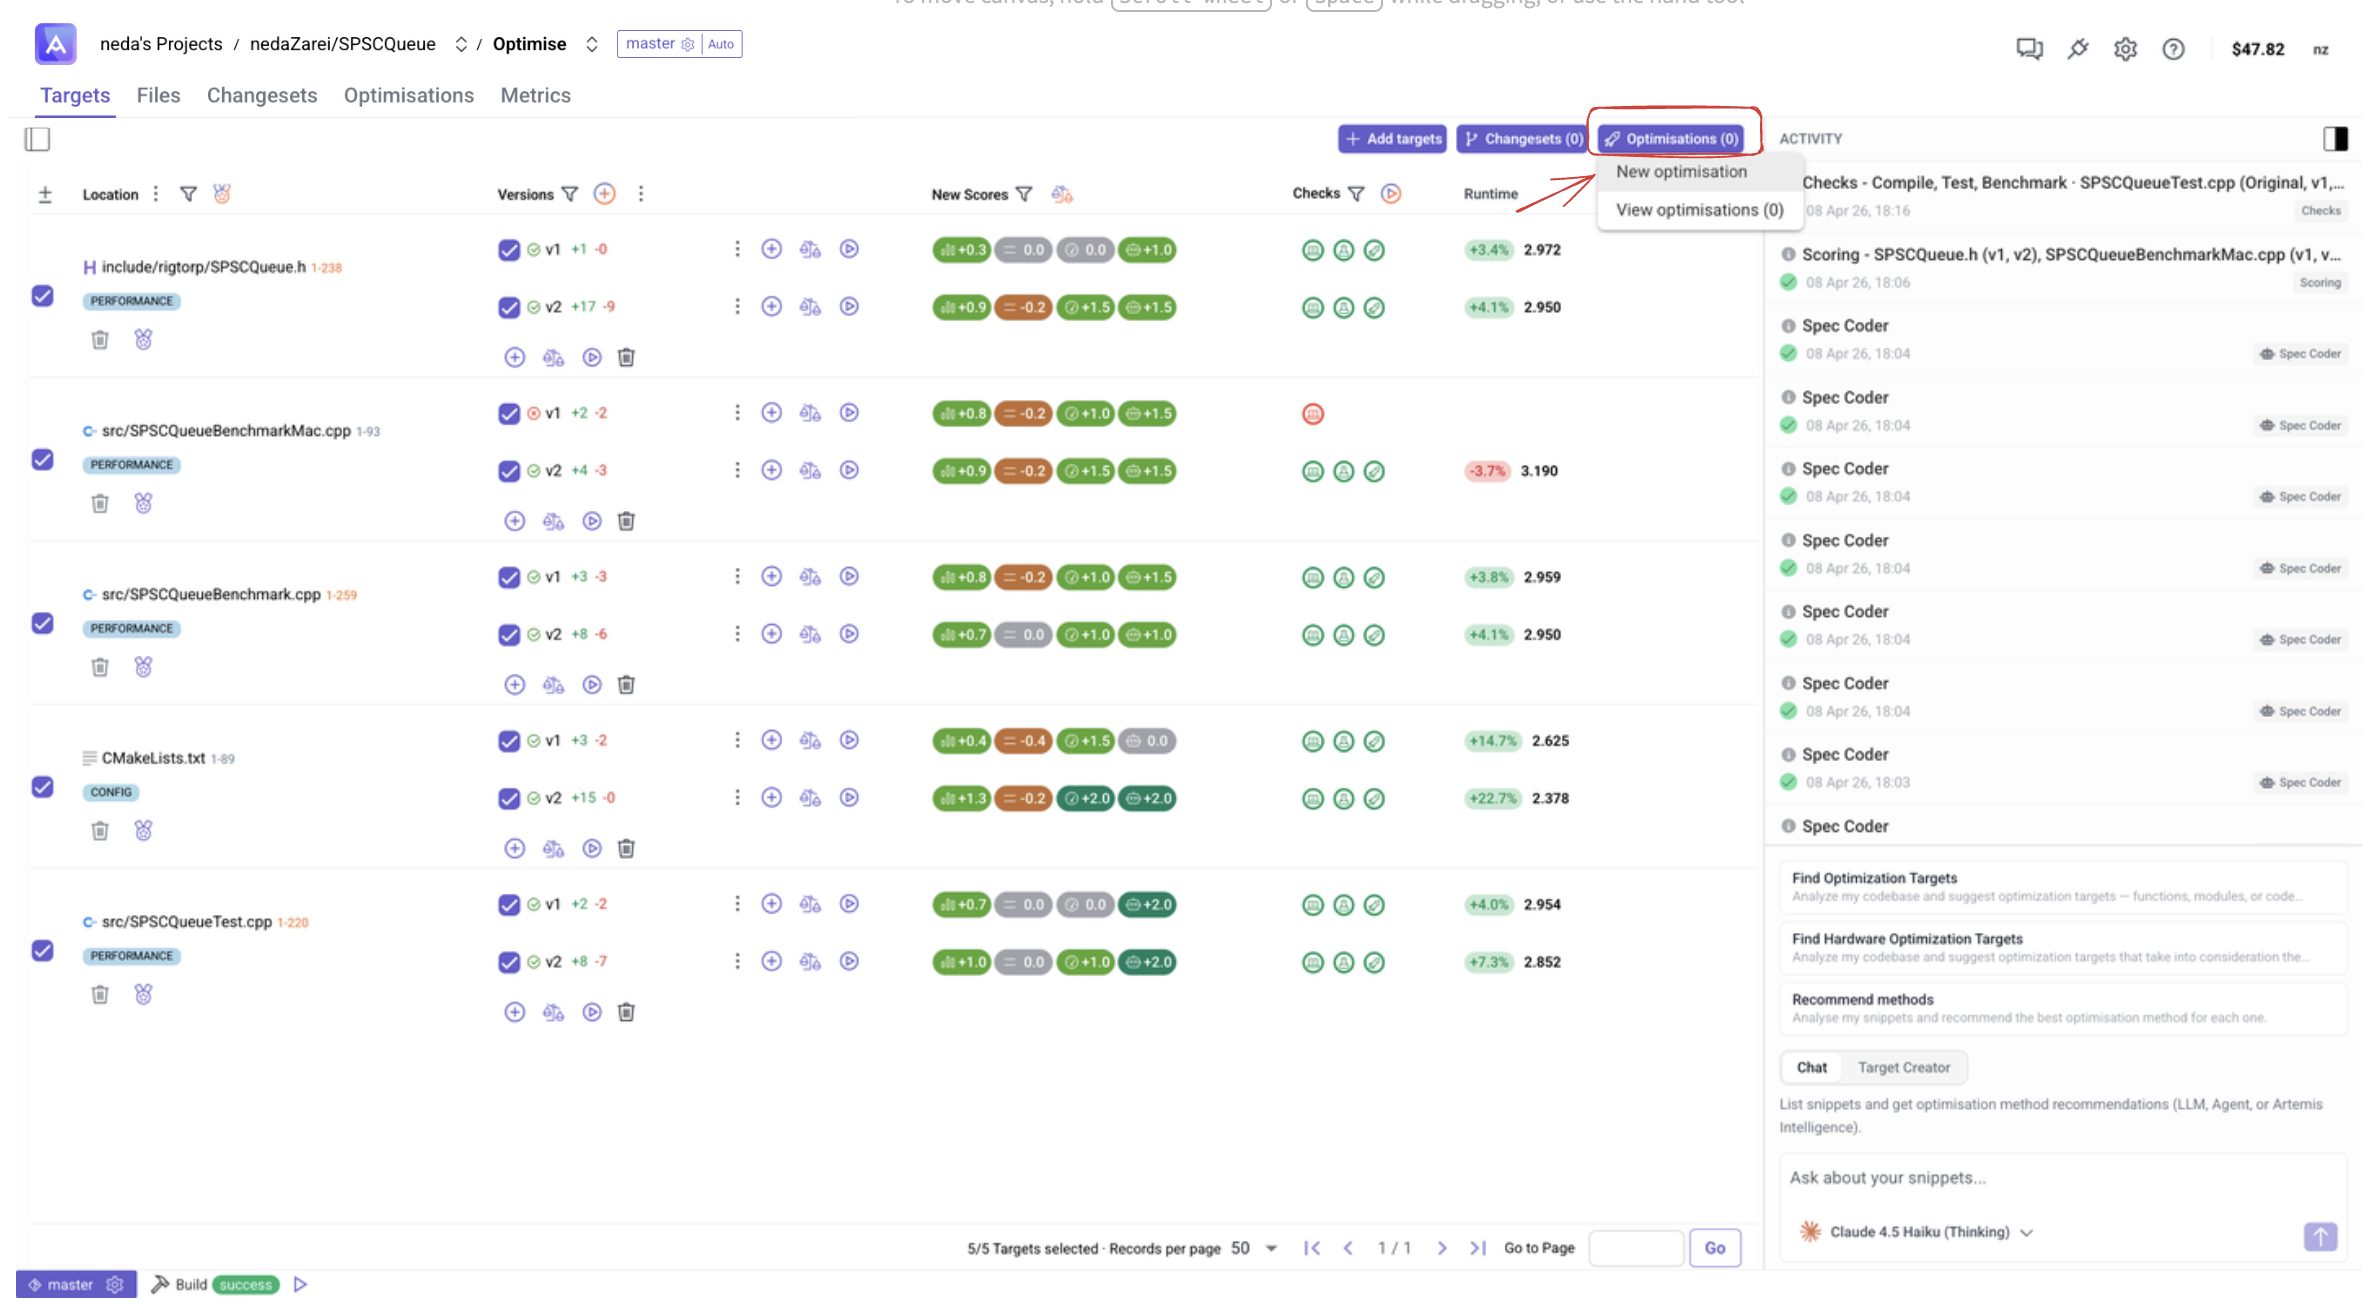
Task: Expand the master branch selector in breadcrumb
Action: [x=654, y=43]
